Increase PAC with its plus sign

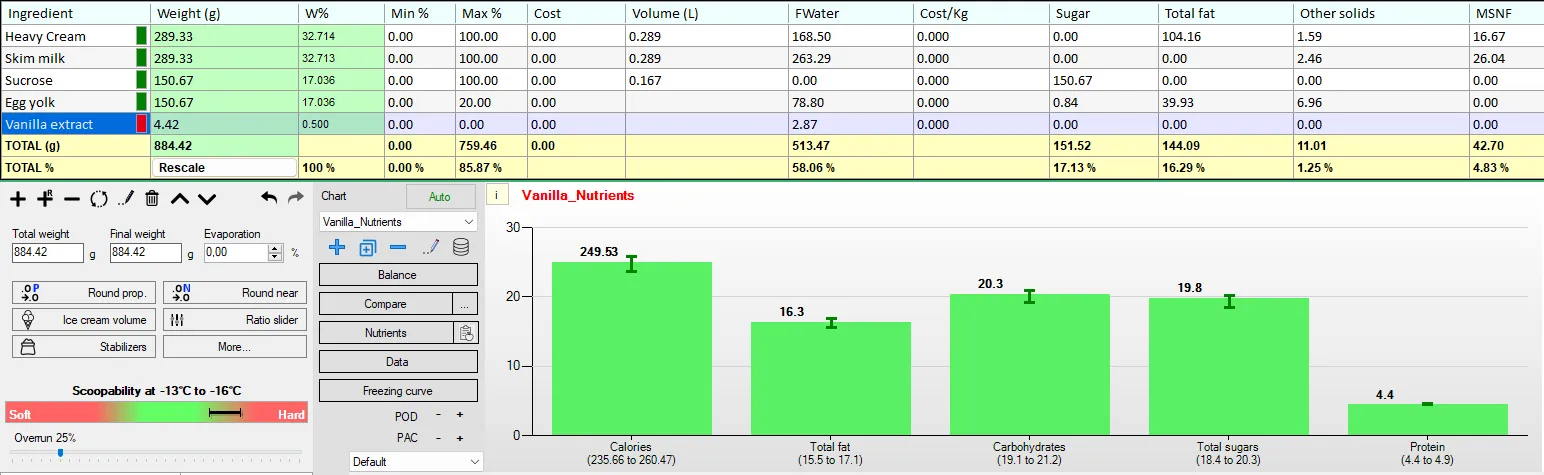[460, 438]
